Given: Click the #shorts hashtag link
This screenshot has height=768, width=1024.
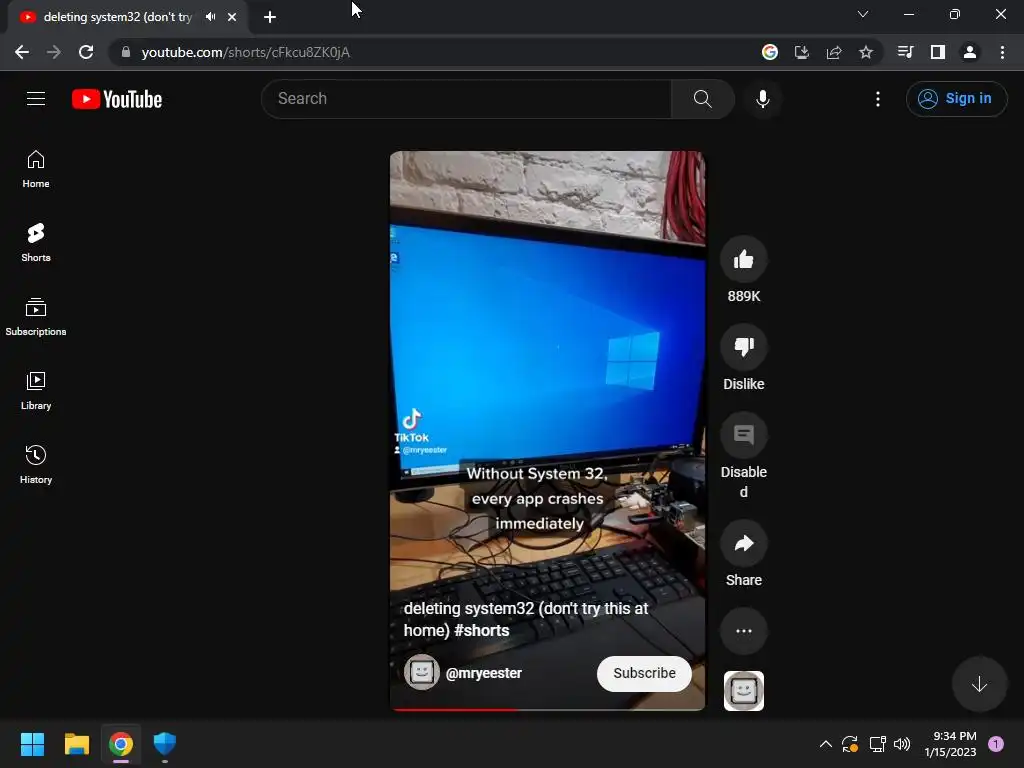Looking at the screenshot, I should 481,631.
